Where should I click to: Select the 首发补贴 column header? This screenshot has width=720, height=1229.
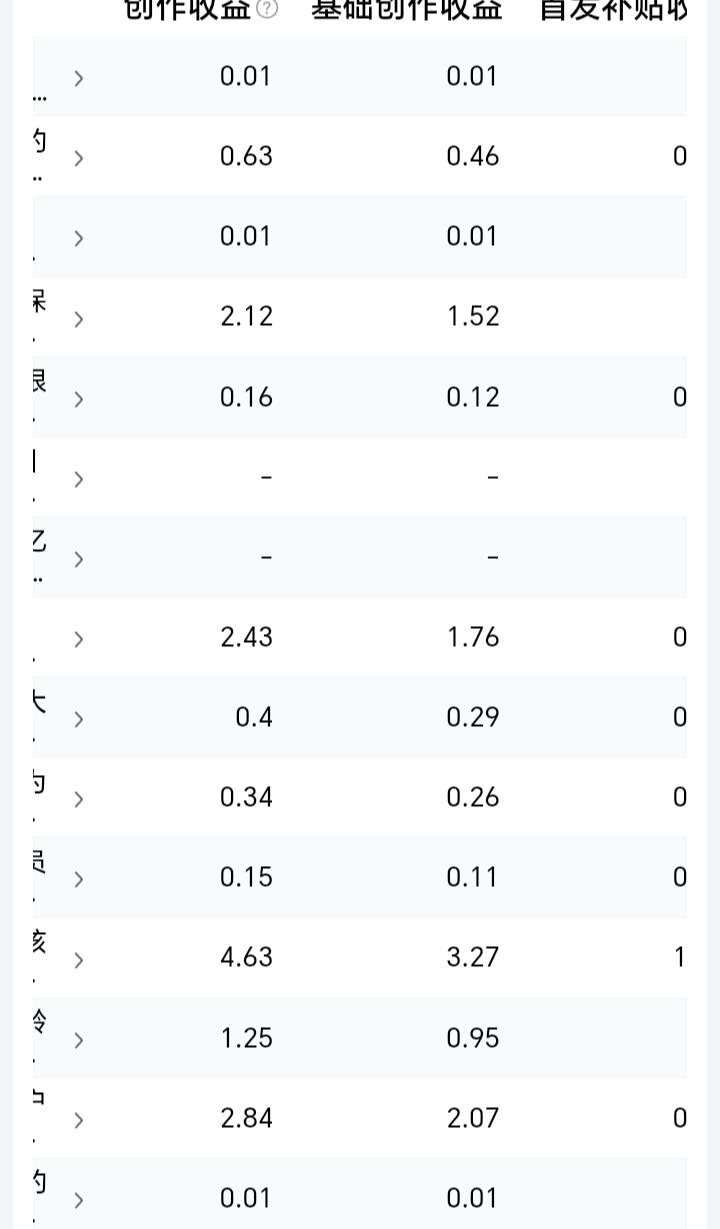[613, 9]
